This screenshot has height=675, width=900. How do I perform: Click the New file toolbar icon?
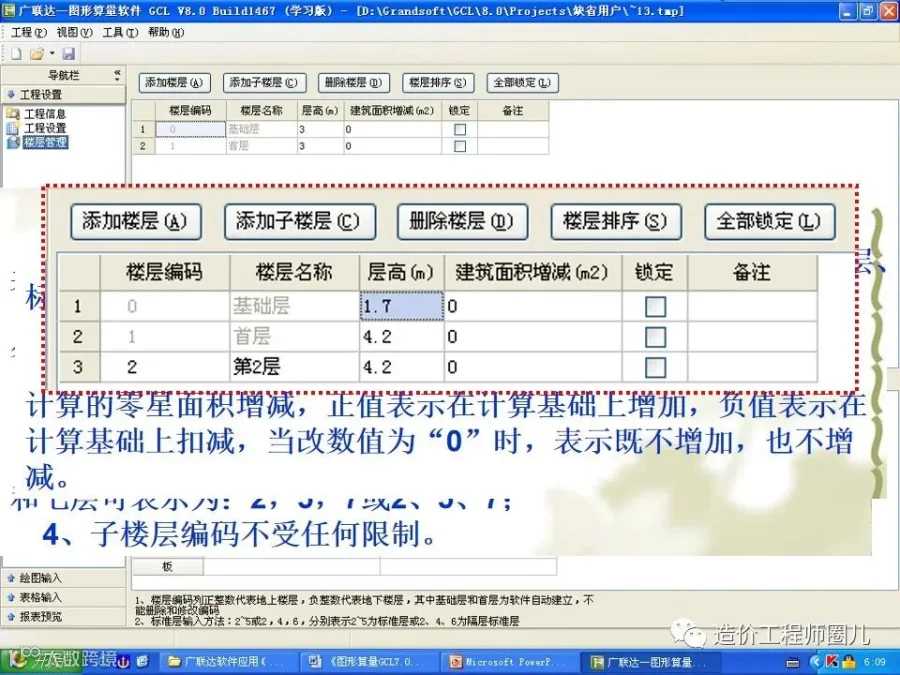point(16,54)
